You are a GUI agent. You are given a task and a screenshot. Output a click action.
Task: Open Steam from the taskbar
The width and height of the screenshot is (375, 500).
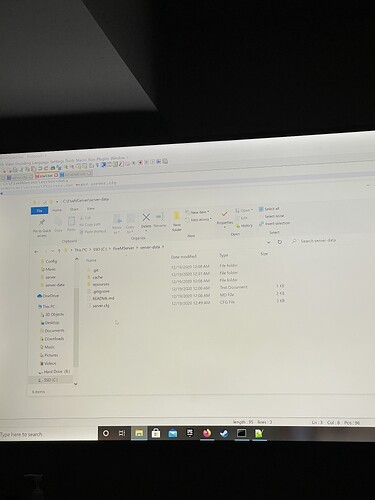click(x=224, y=433)
